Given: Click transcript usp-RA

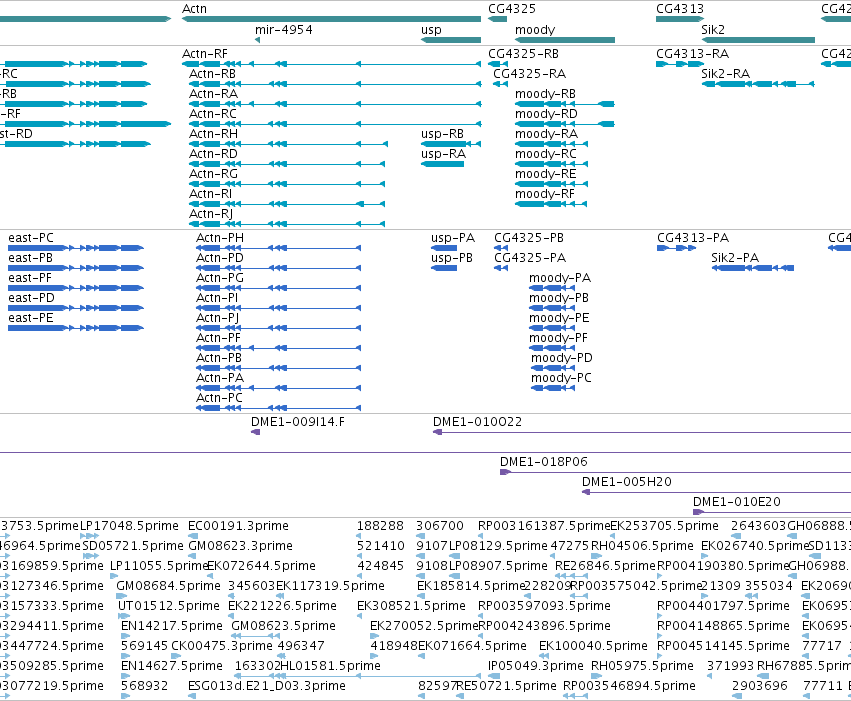Looking at the screenshot, I should pos(443,154).
